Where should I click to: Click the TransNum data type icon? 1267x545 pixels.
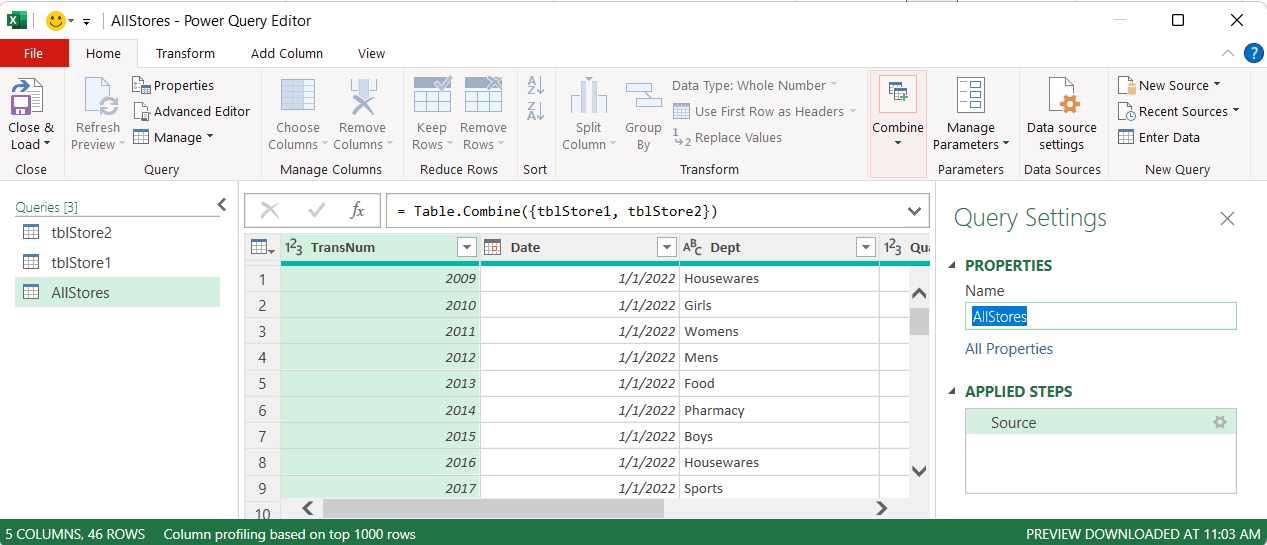click(x=294, y=247)
